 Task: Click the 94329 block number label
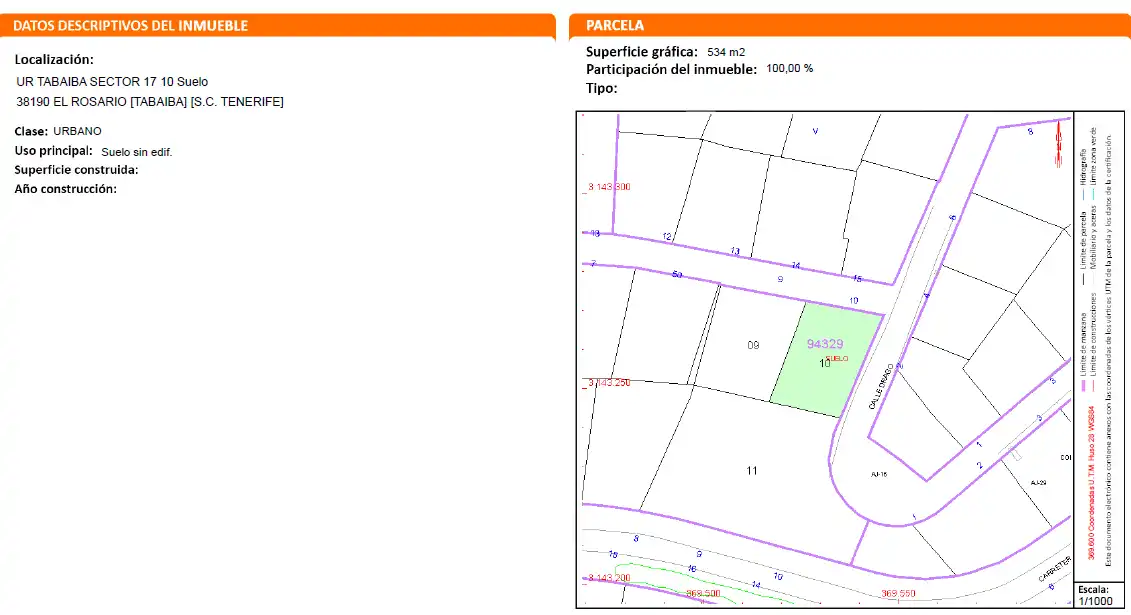(824, 344)
